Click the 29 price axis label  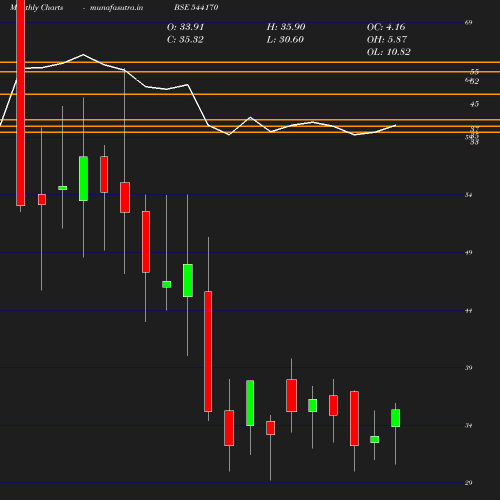(468, 483)
